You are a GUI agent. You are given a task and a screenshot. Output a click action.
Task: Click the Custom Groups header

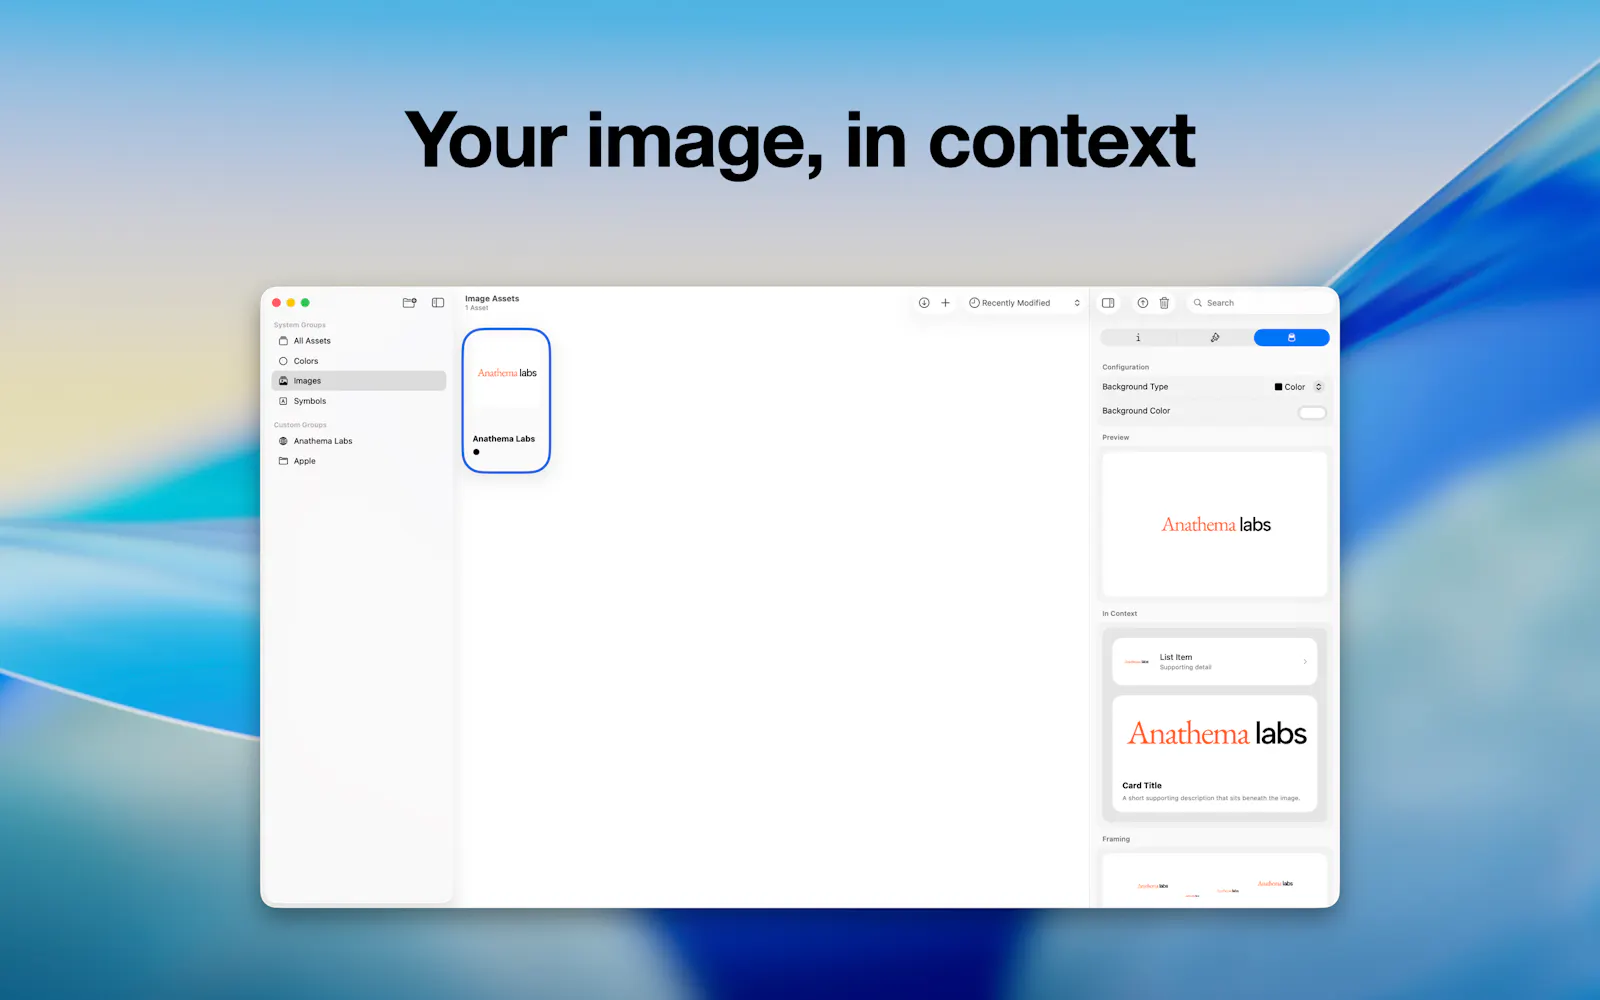point(300,425)
